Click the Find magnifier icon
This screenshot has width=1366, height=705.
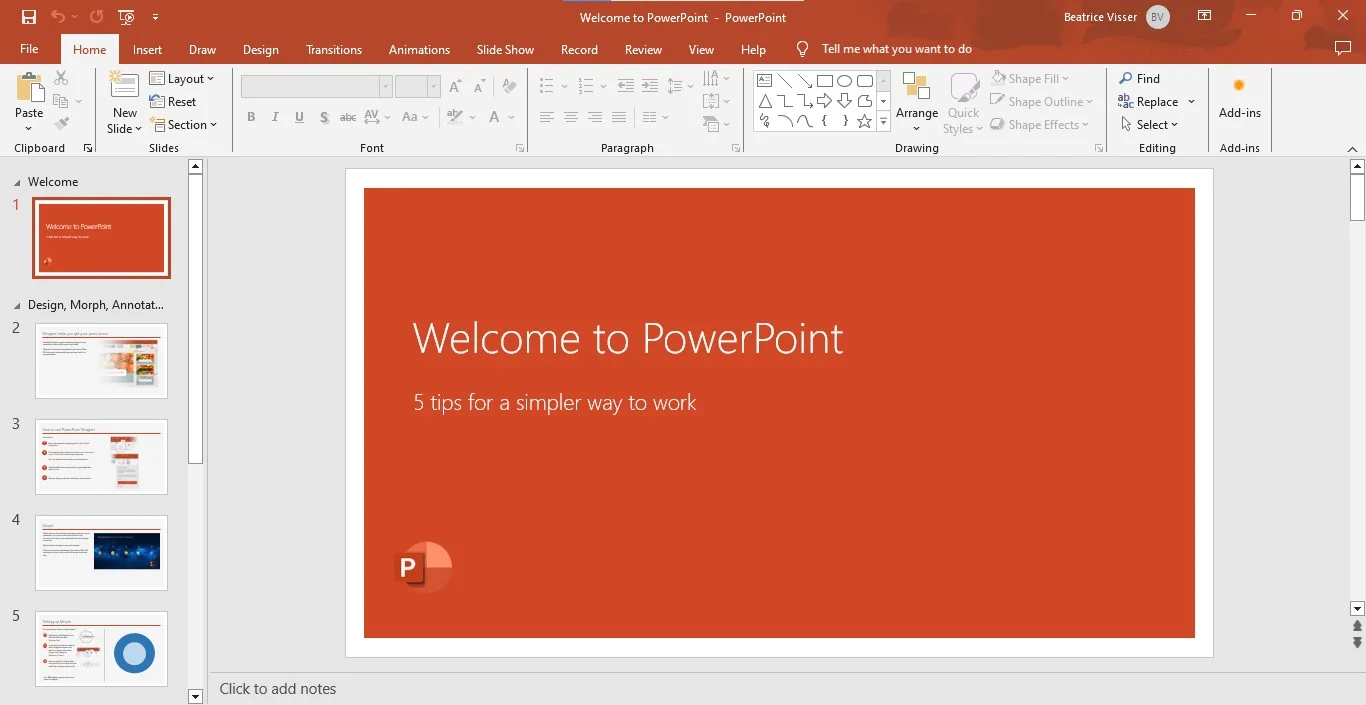[1126, 78]
